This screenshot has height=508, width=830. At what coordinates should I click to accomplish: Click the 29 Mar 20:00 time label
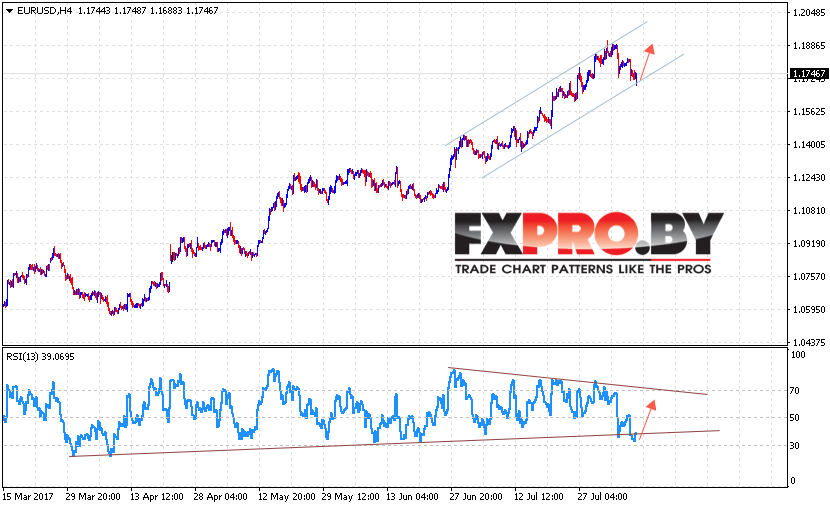pos(93,497)
